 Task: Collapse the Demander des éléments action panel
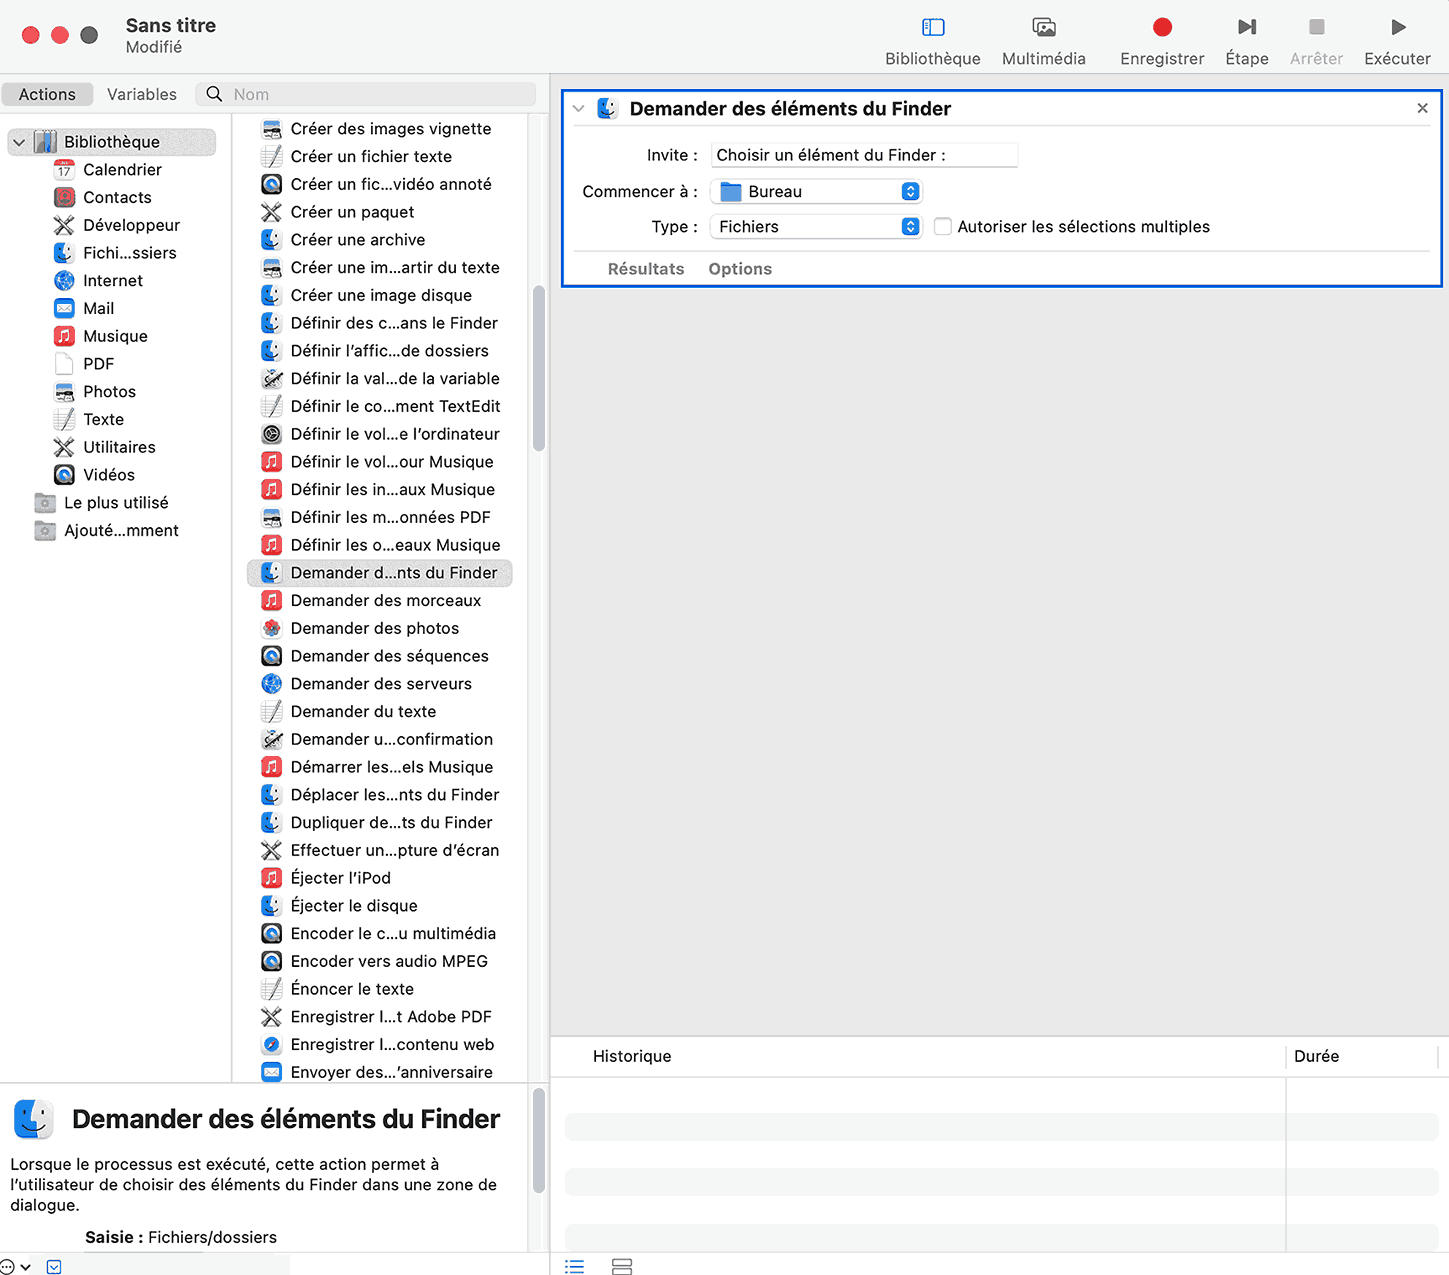578,109
